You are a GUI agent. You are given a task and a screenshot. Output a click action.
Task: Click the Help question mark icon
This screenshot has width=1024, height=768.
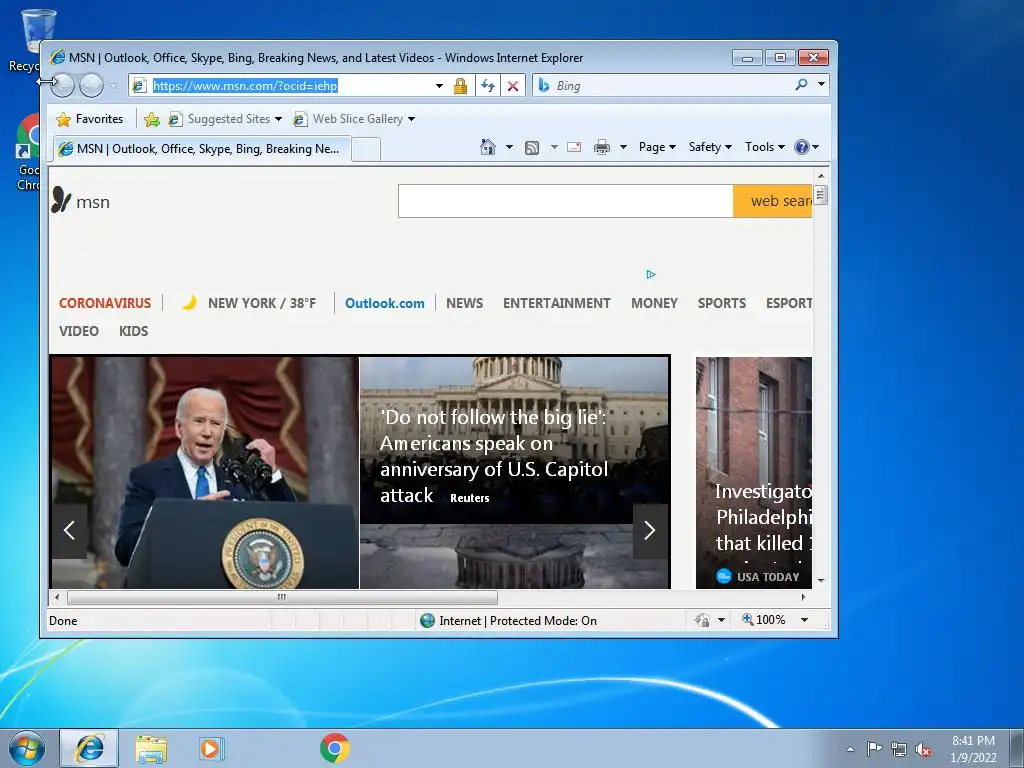tap(802, 147)
